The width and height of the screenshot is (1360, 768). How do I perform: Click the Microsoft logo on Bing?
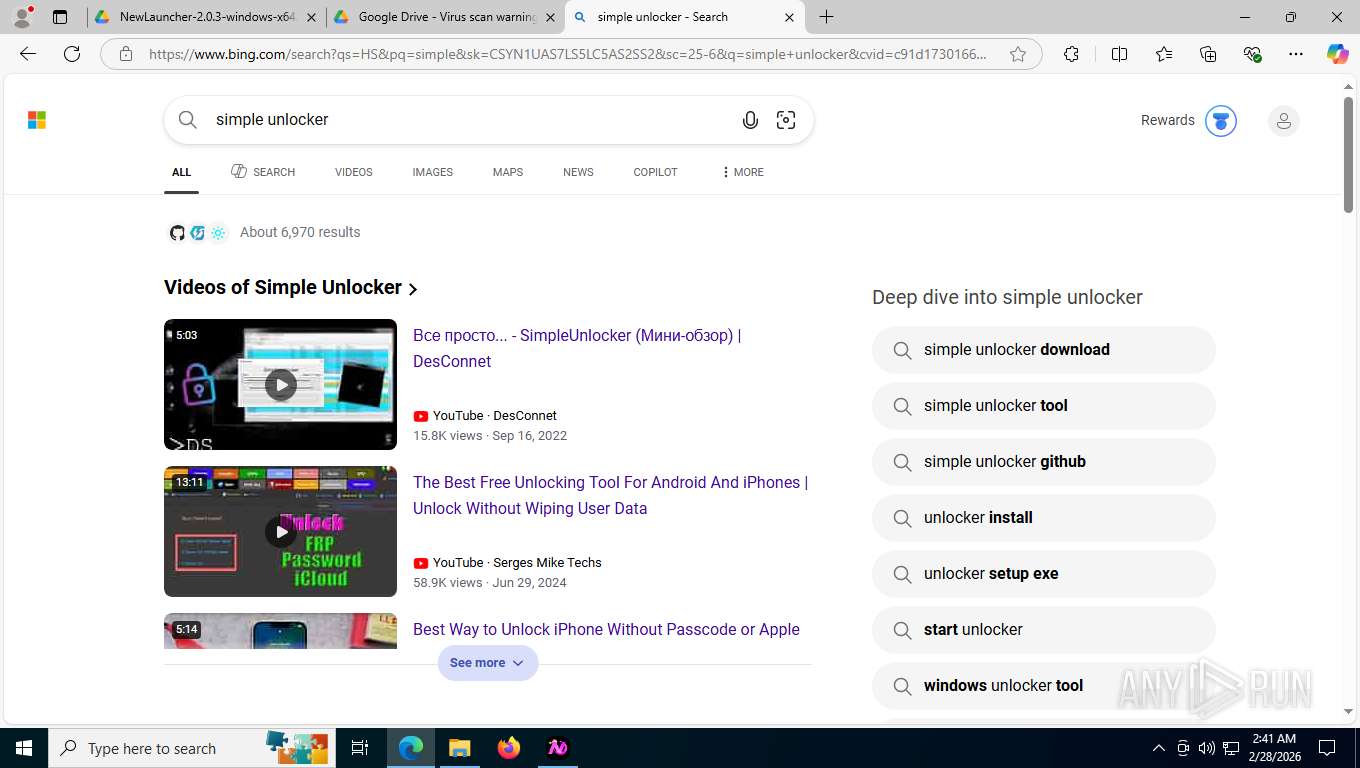(37, 120)
